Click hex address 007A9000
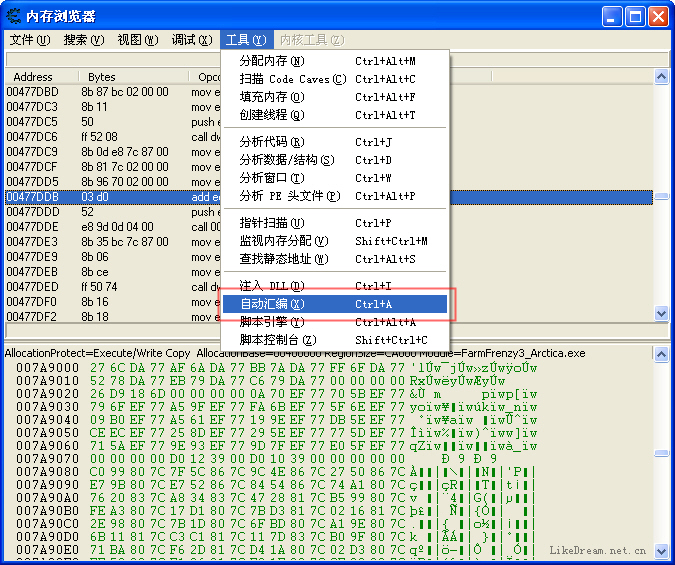675x565 pixels. click(48, 368)
